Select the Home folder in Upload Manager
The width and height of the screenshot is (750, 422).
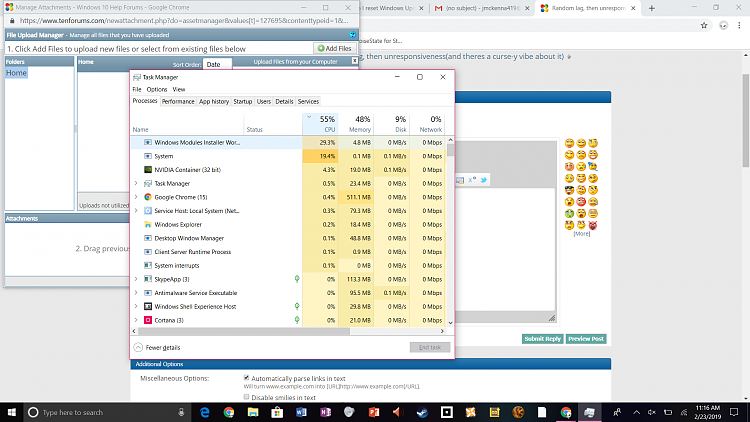click(16, 73)
